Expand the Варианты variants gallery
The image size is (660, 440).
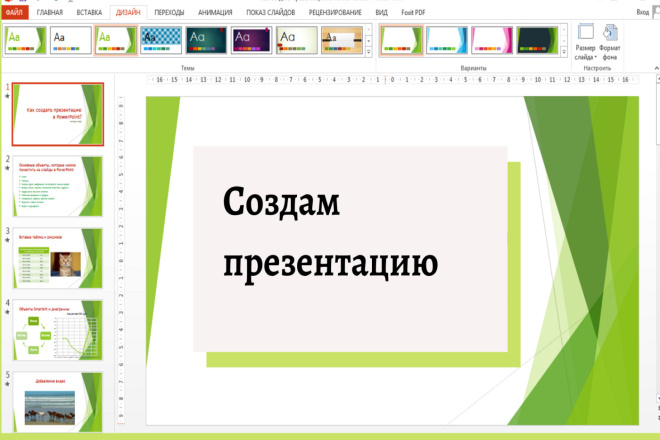(564, 52)
